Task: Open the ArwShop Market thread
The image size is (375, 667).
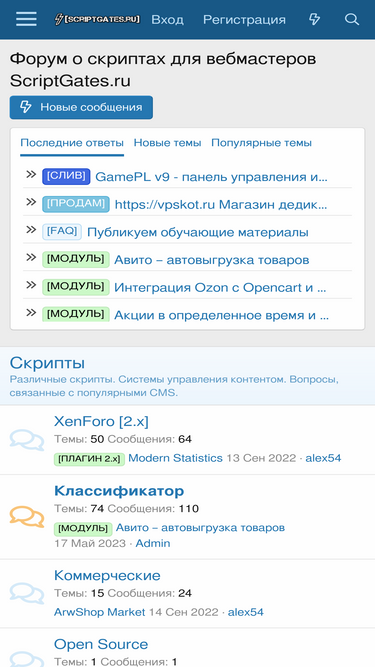Action: point(99,612)
